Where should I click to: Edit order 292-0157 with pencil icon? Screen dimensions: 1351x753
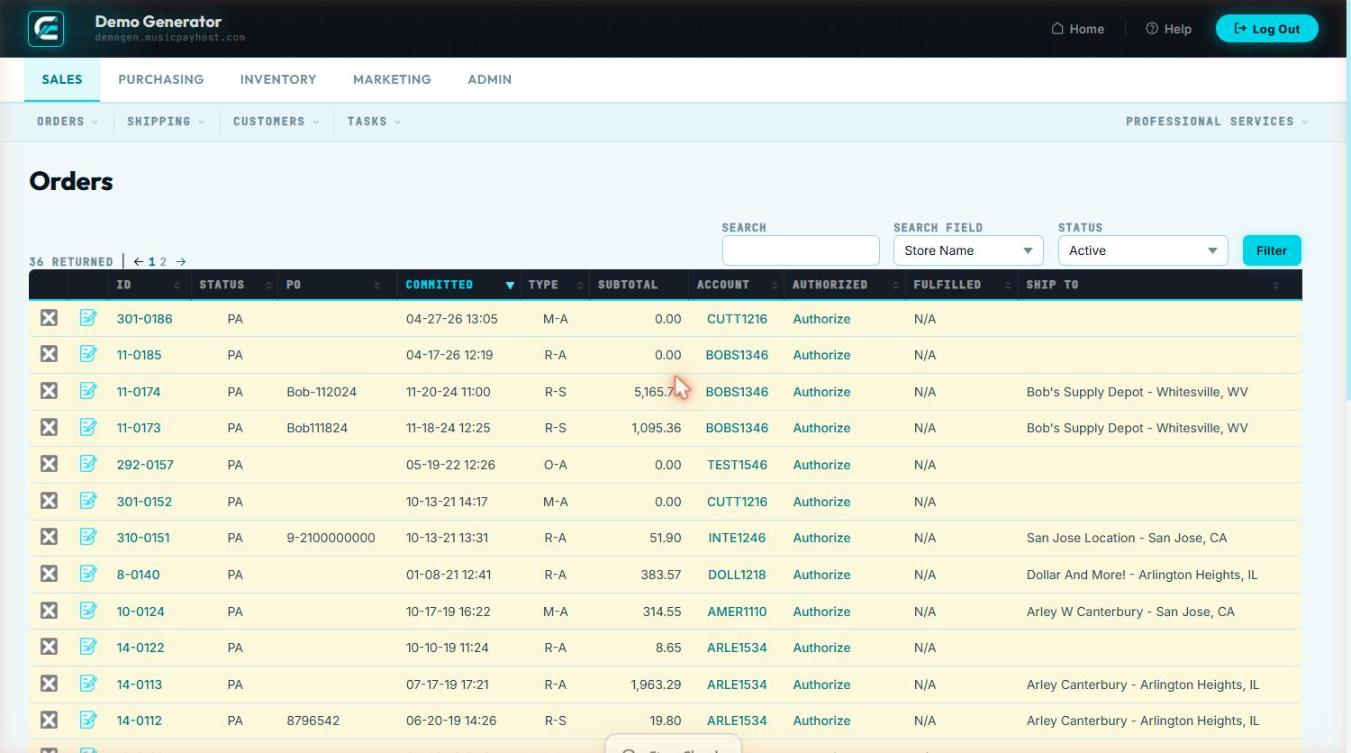(x=88, y=464)
